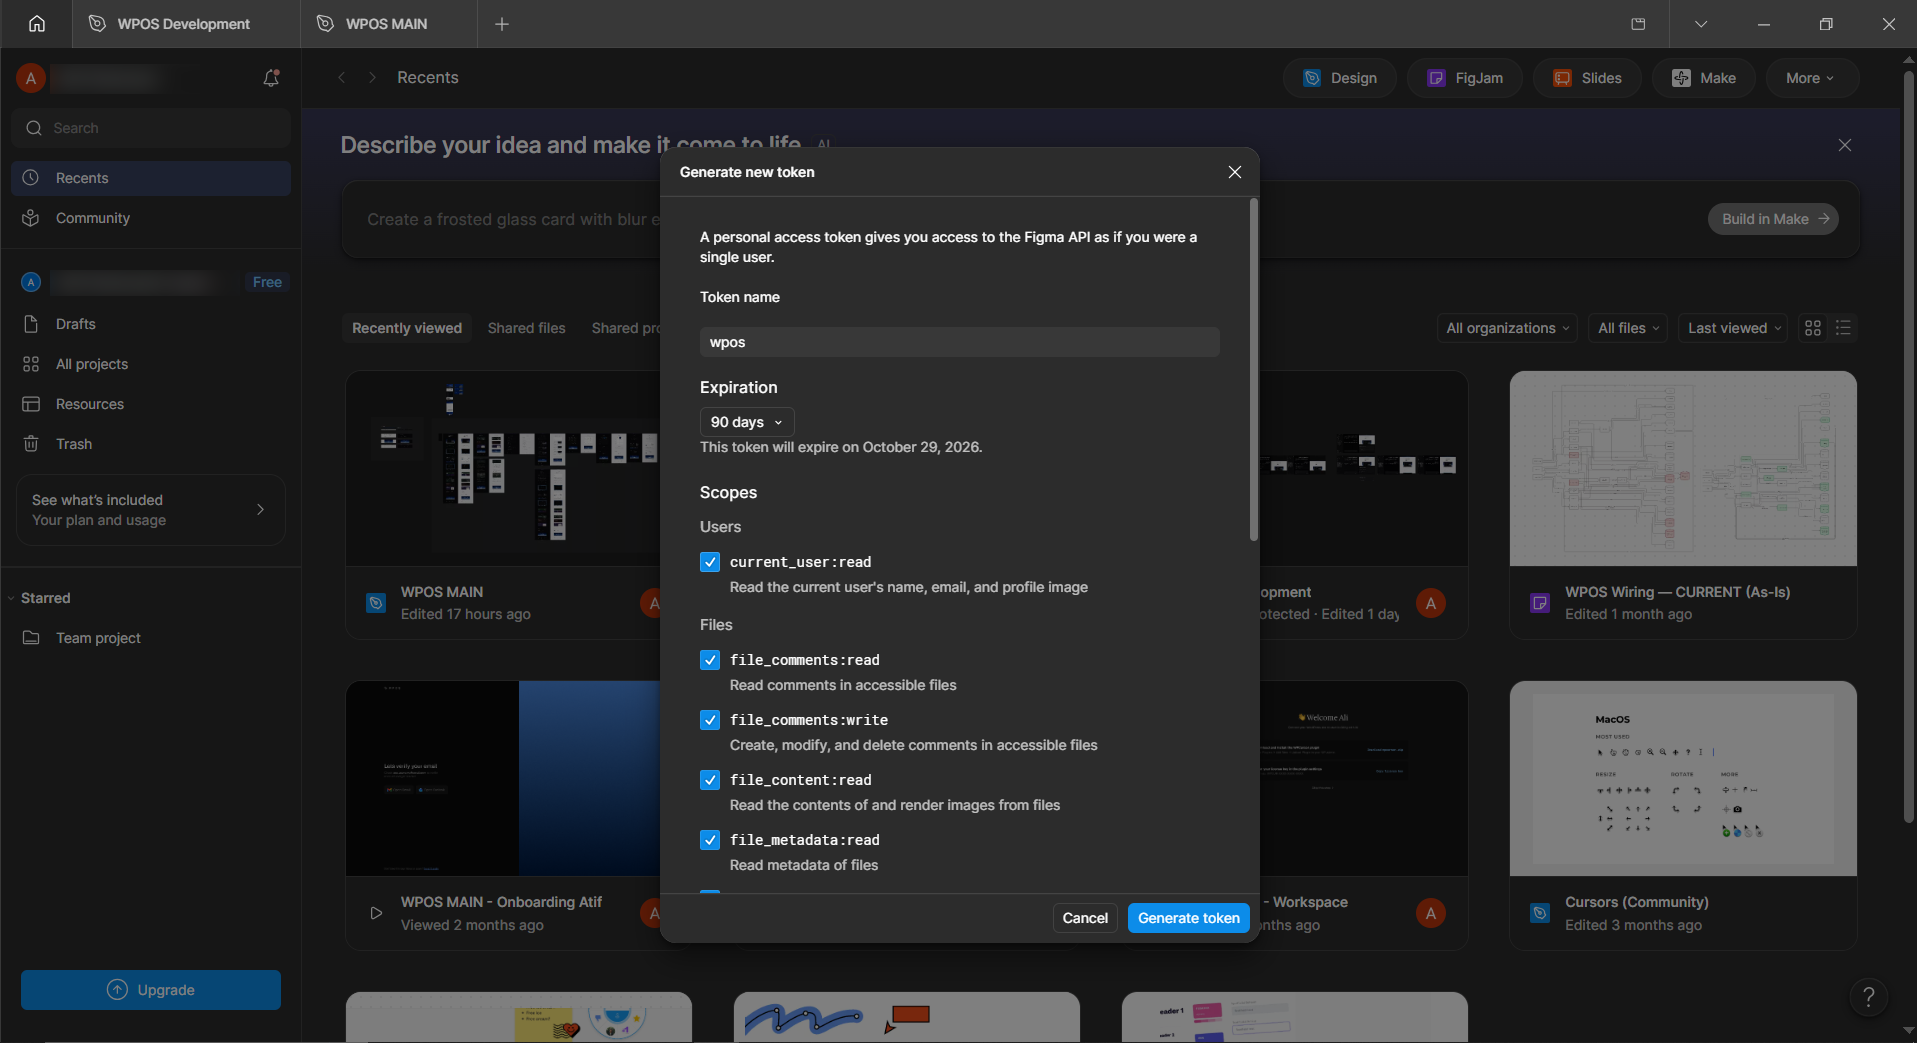Click the main page vertical scrollbar
1917x1043 pixels.
1908,445
